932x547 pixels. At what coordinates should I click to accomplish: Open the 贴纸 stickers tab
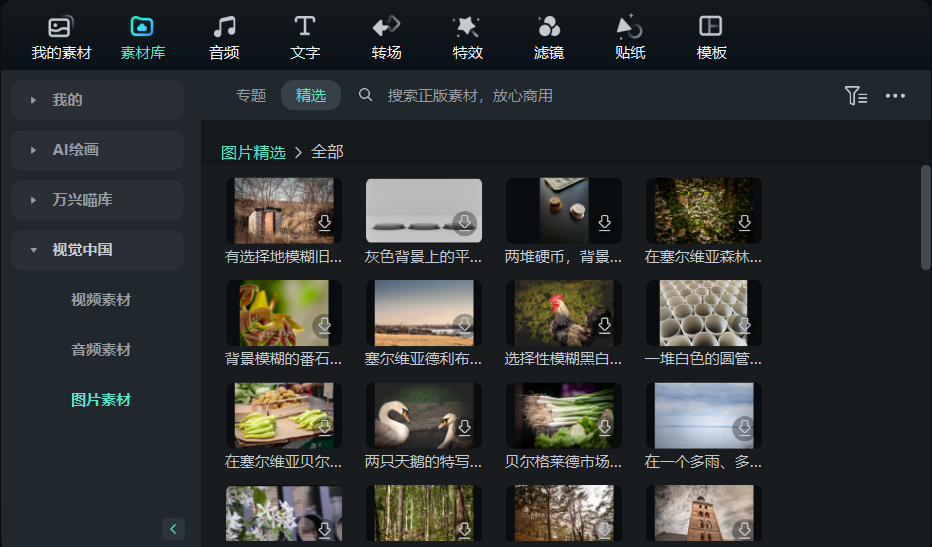[630, 38]
